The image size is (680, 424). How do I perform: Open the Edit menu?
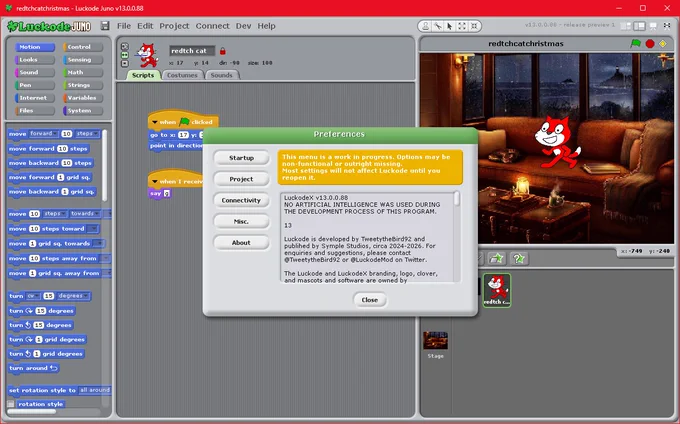click(145, 26)
